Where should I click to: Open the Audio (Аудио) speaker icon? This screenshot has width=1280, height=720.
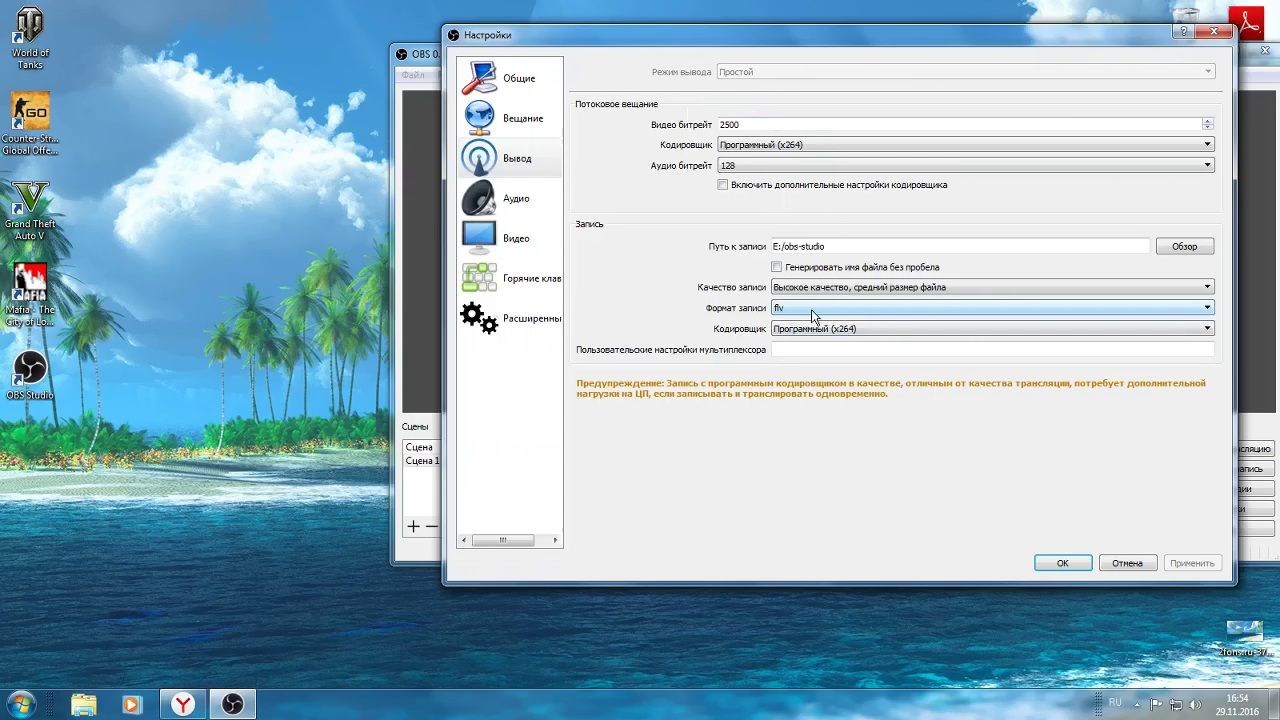point(479,198)
